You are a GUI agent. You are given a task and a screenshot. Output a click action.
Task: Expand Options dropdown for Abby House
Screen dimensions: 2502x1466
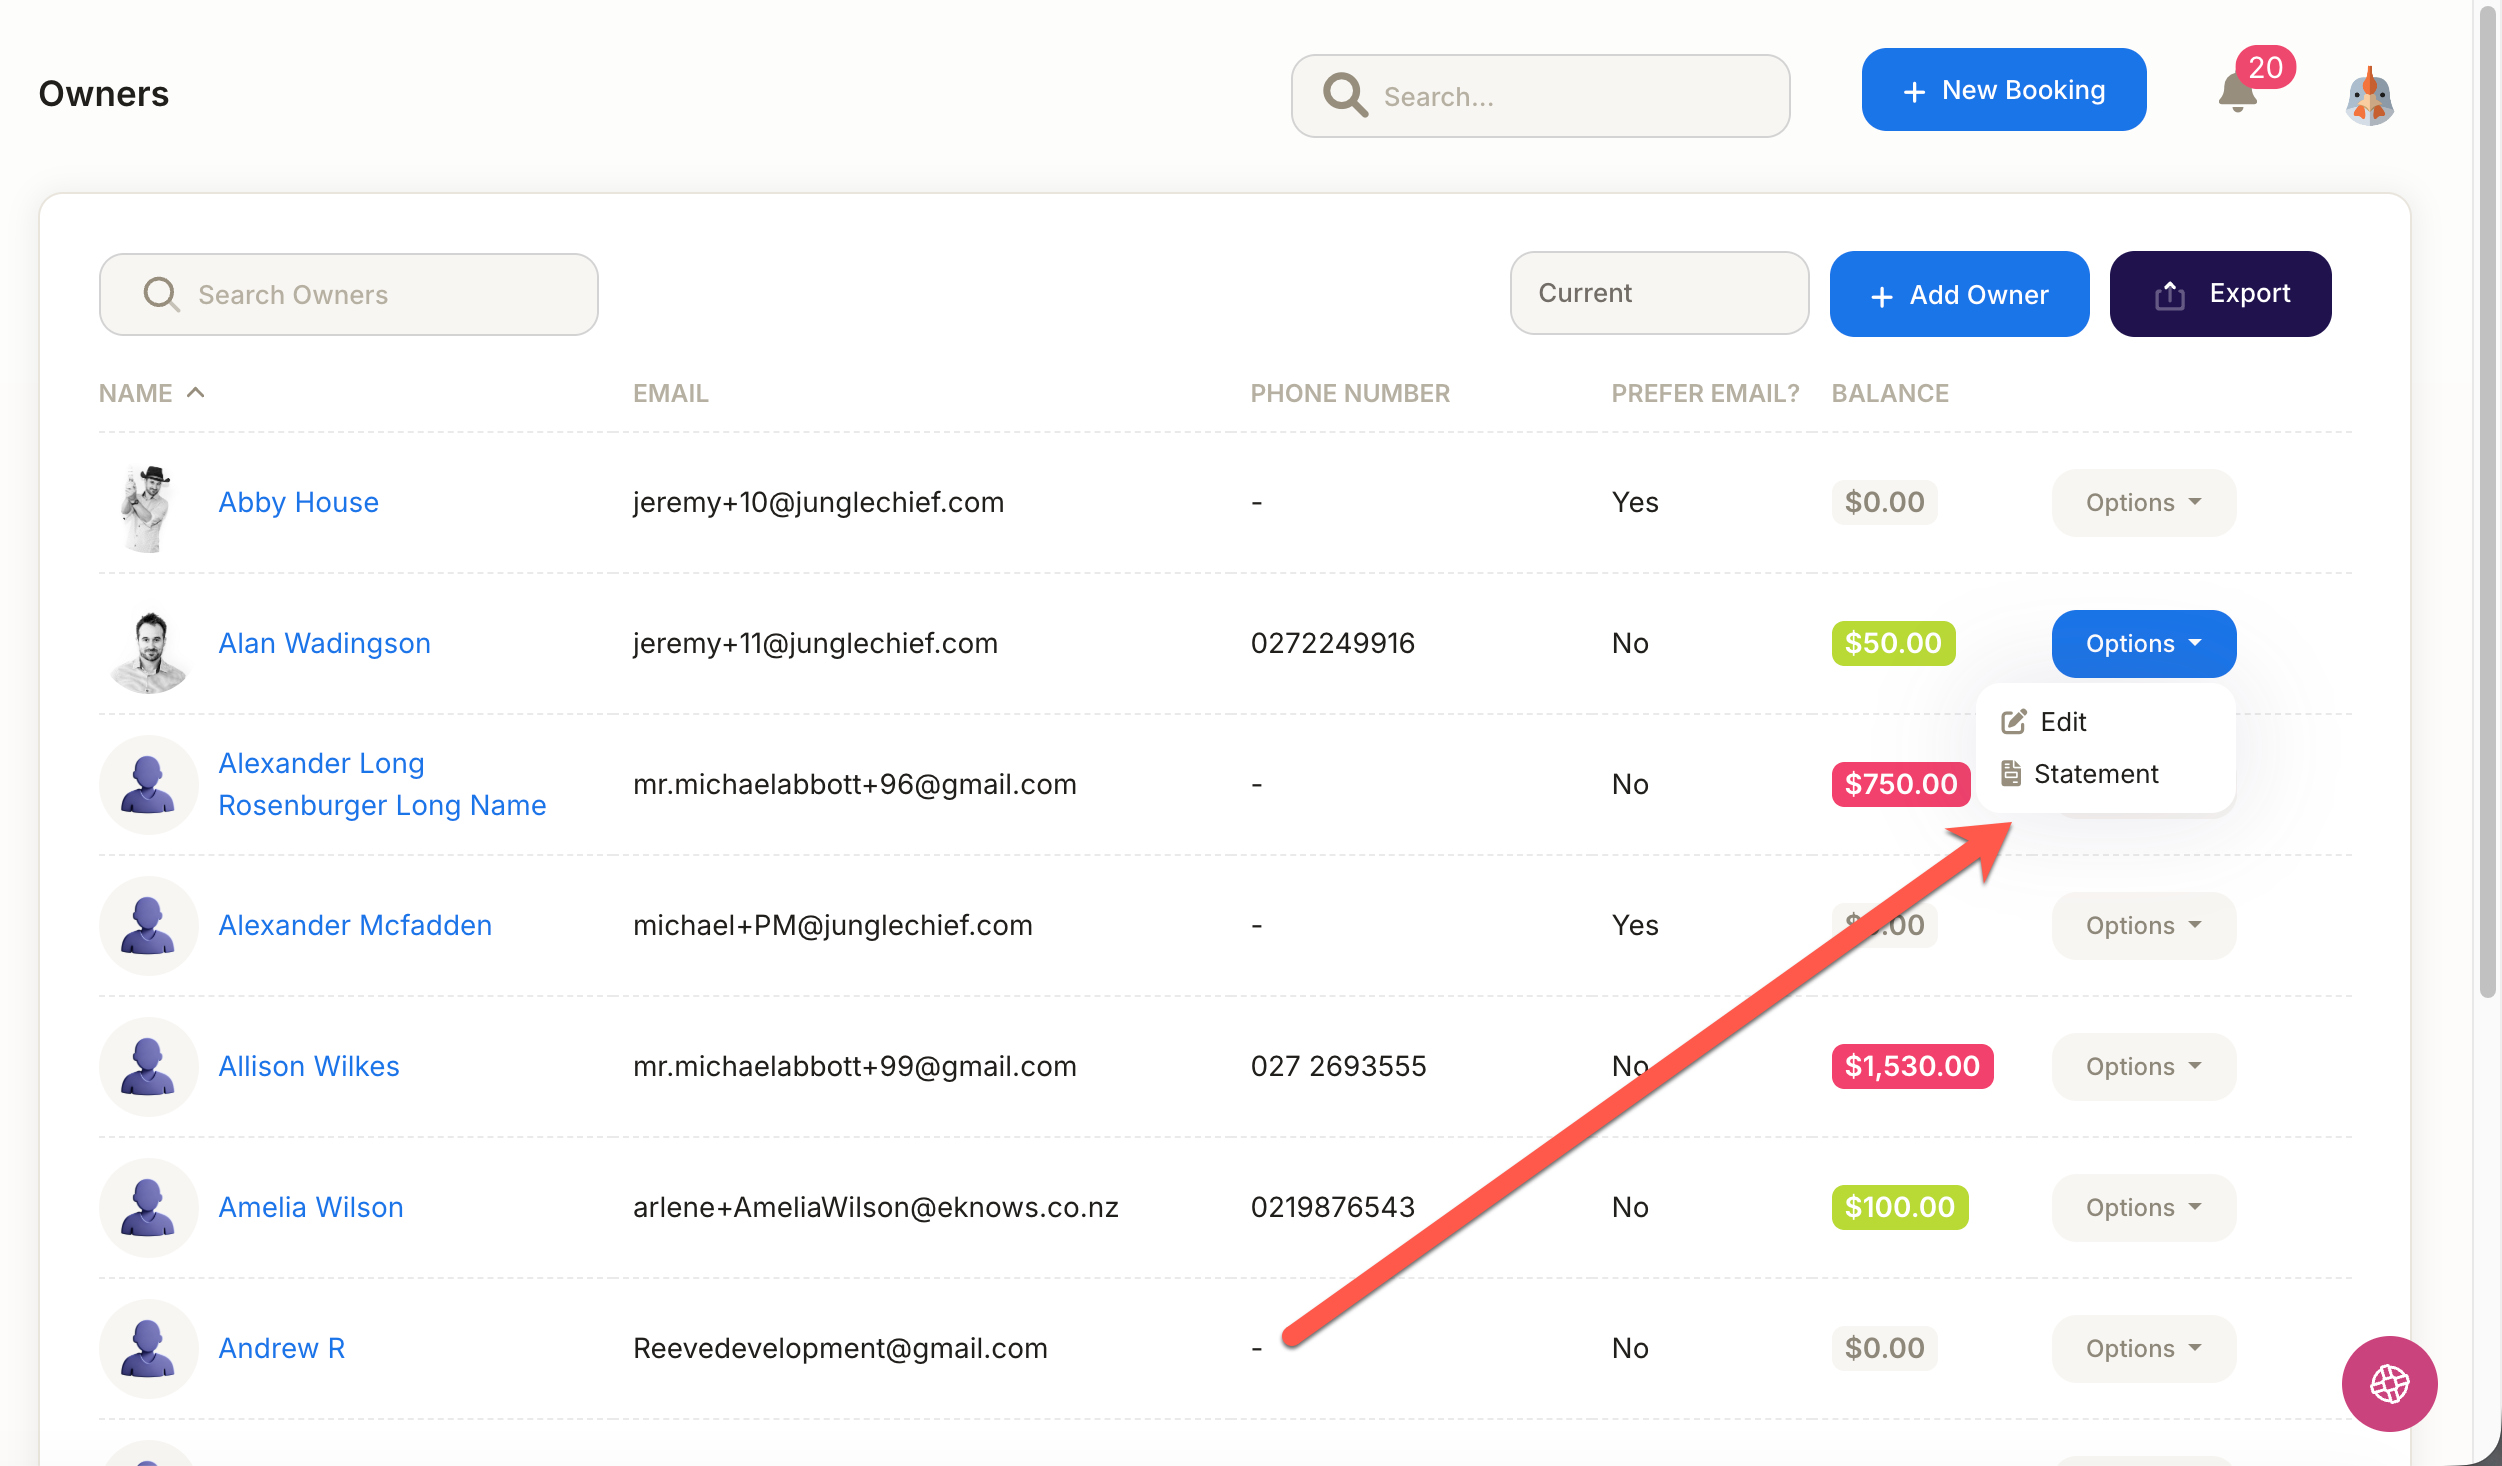pyautogui.click(x=2143, y=503)
